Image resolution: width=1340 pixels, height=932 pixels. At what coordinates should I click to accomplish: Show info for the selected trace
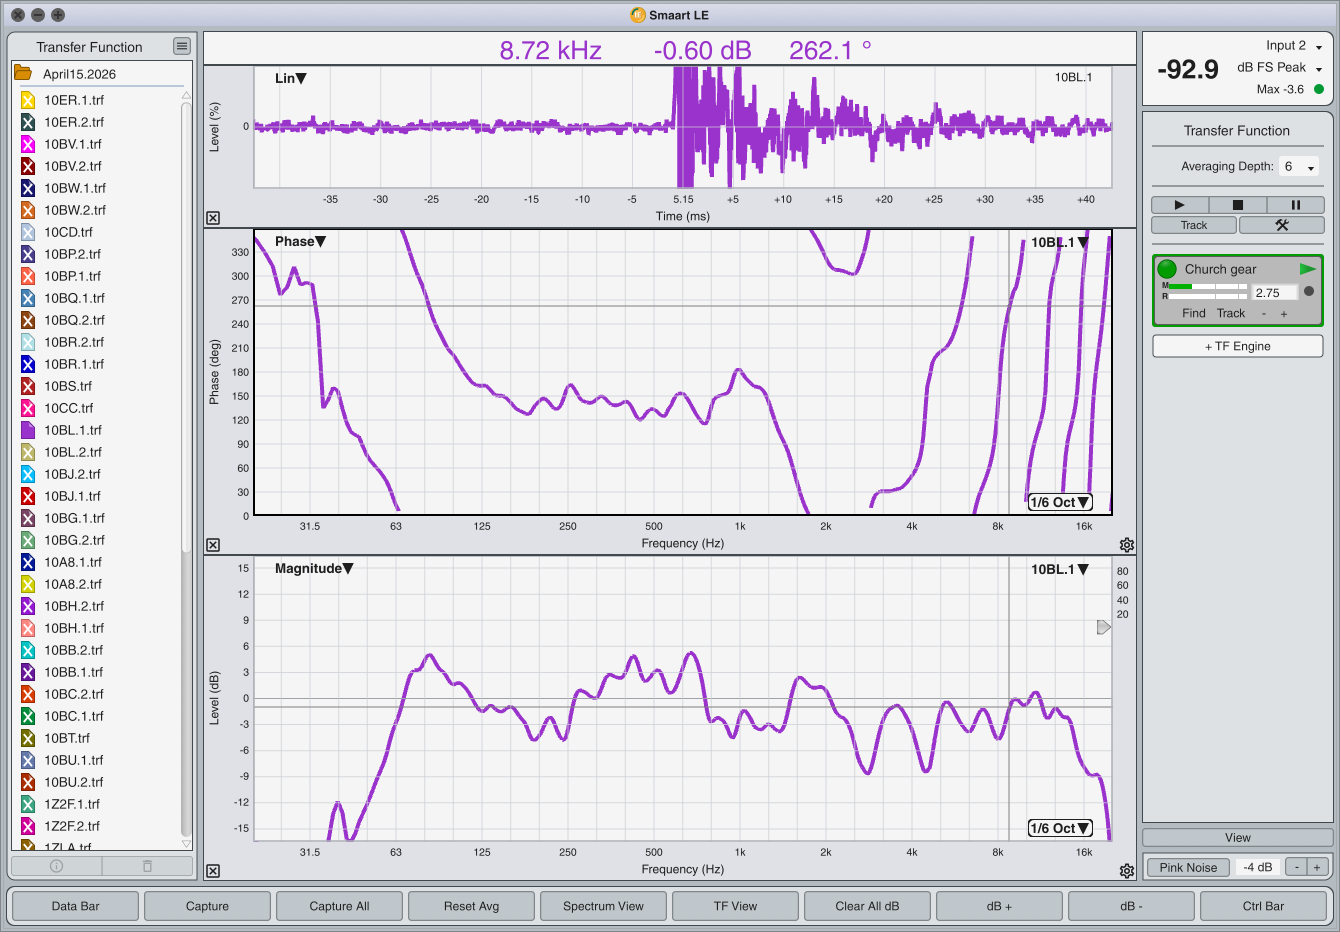click(56, 866)
